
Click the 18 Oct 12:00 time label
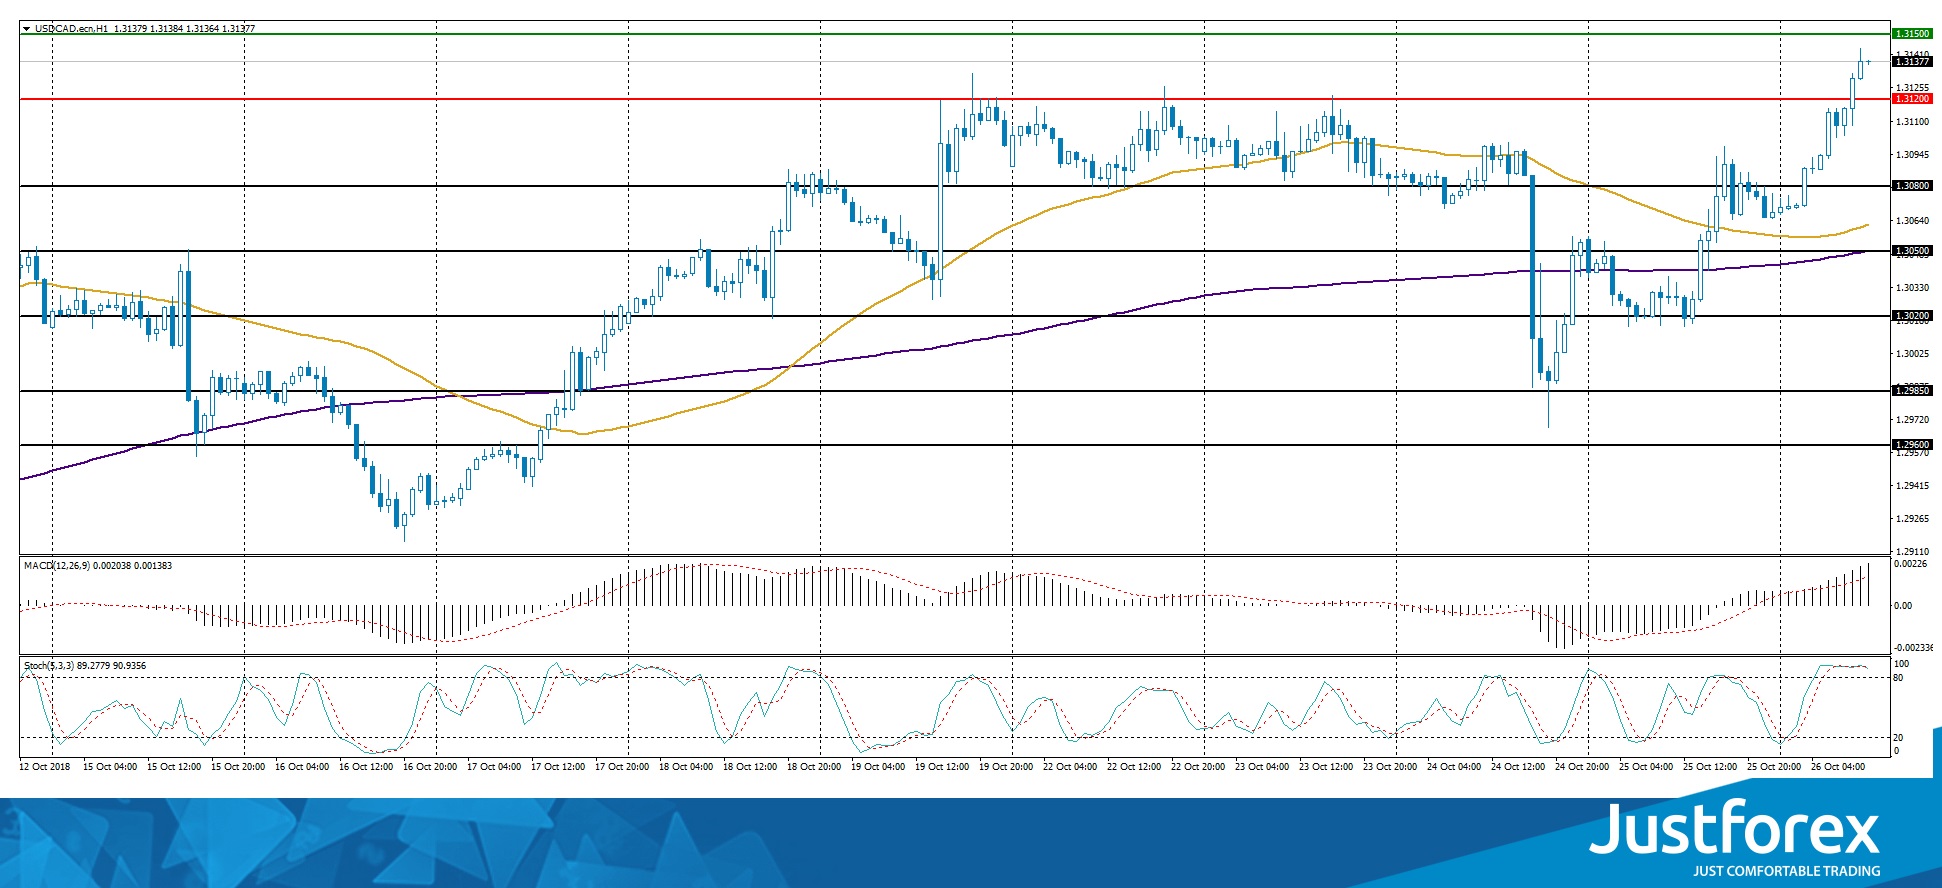[x=750, y=767]
